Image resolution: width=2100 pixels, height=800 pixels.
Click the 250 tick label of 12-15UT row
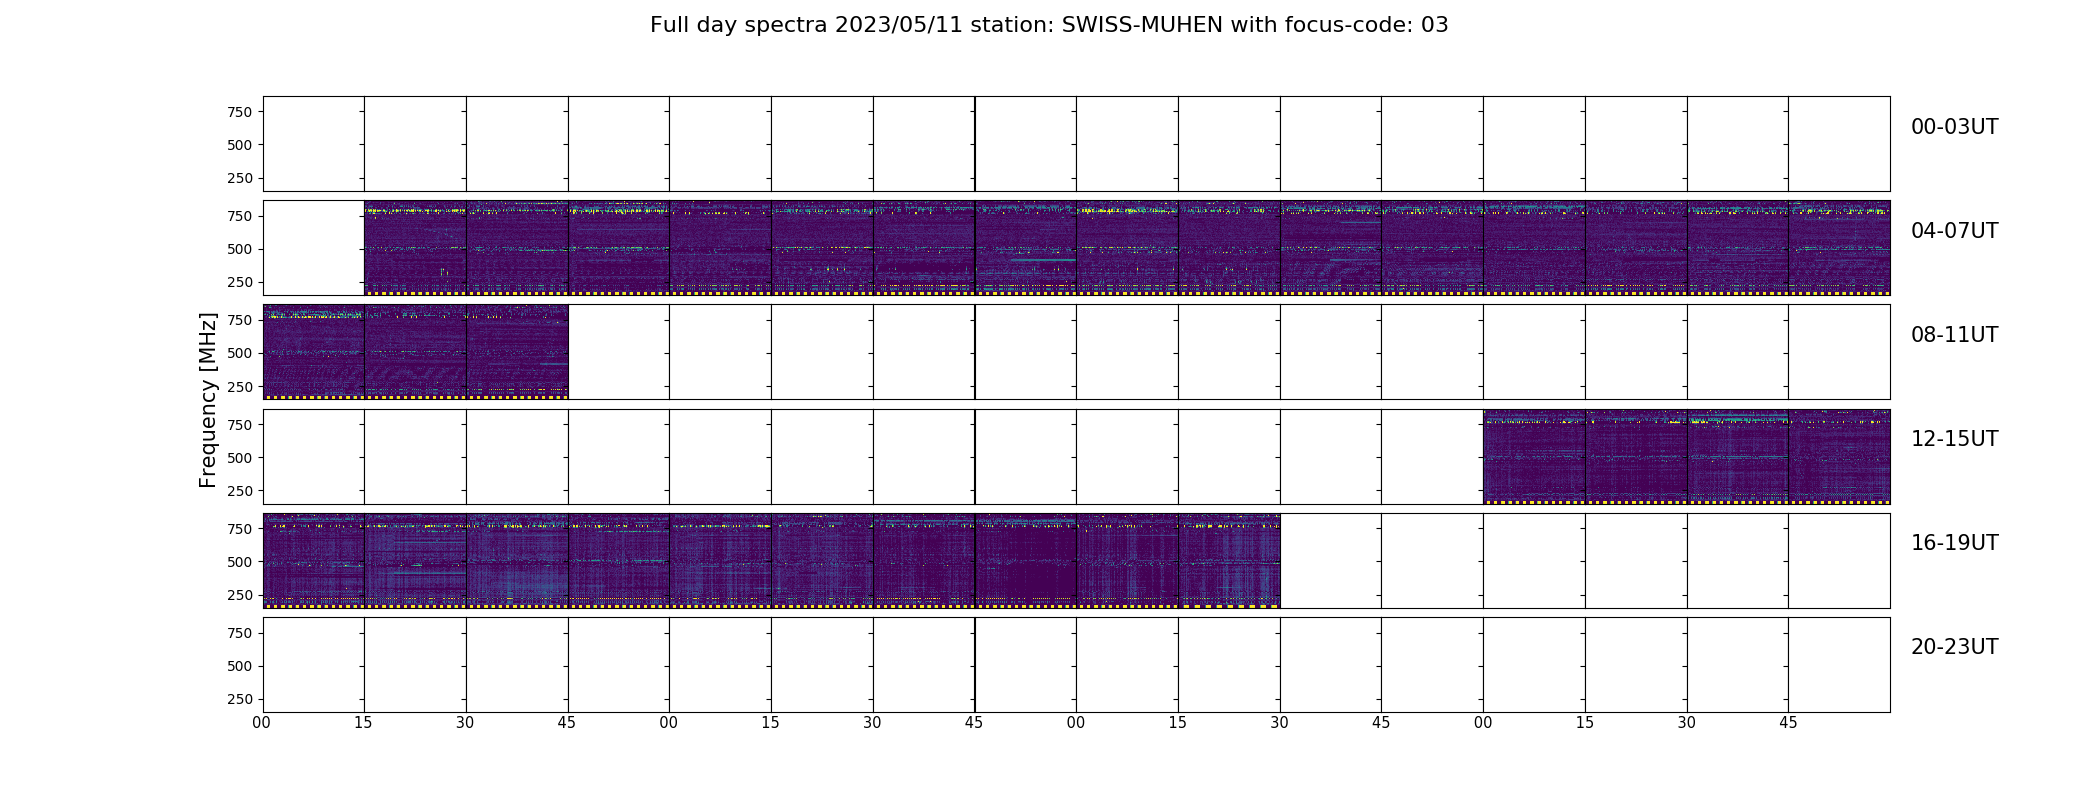pyautogui.click(x=240, y=491)
